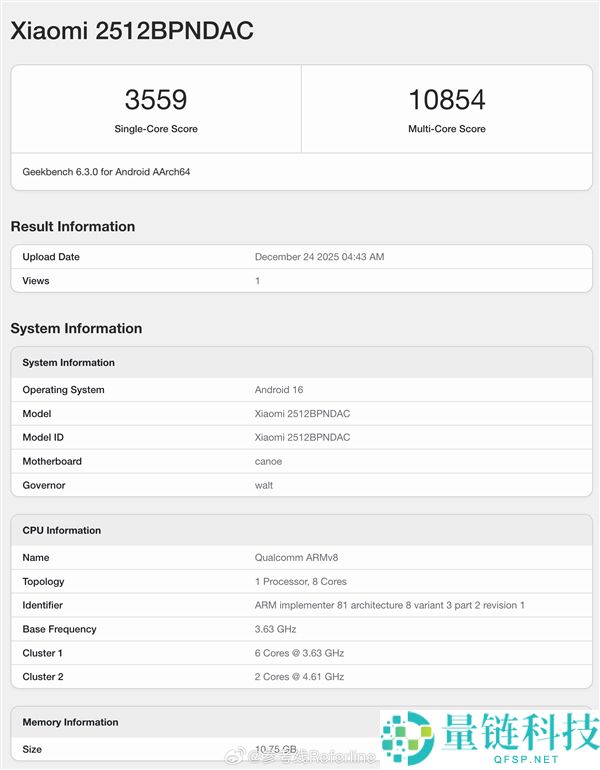This screenshot has height=770, width=600.
Task: Click the Result Information heading
Action: (73, 226)
